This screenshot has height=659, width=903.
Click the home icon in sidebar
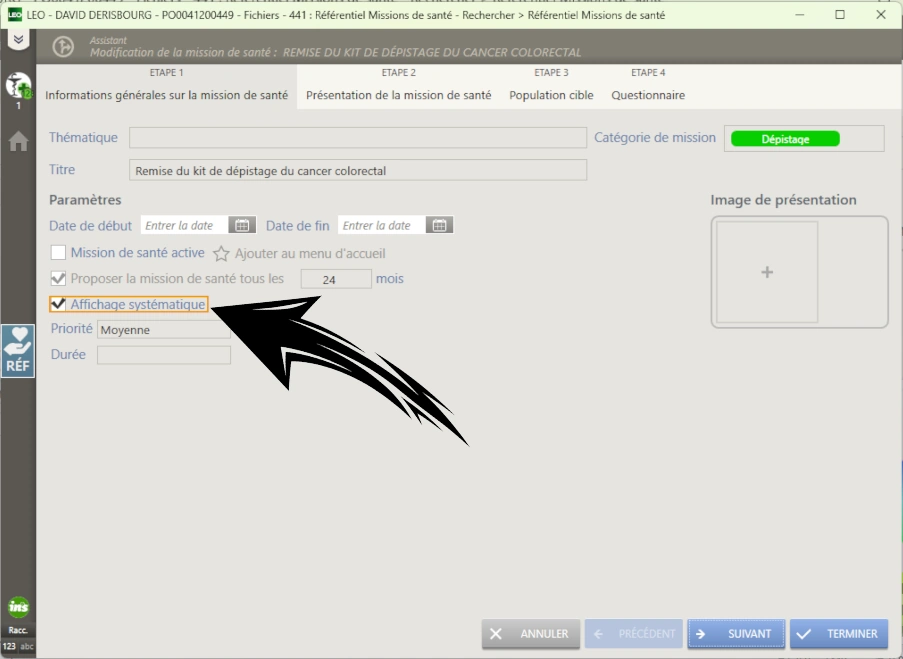point(18,142)
